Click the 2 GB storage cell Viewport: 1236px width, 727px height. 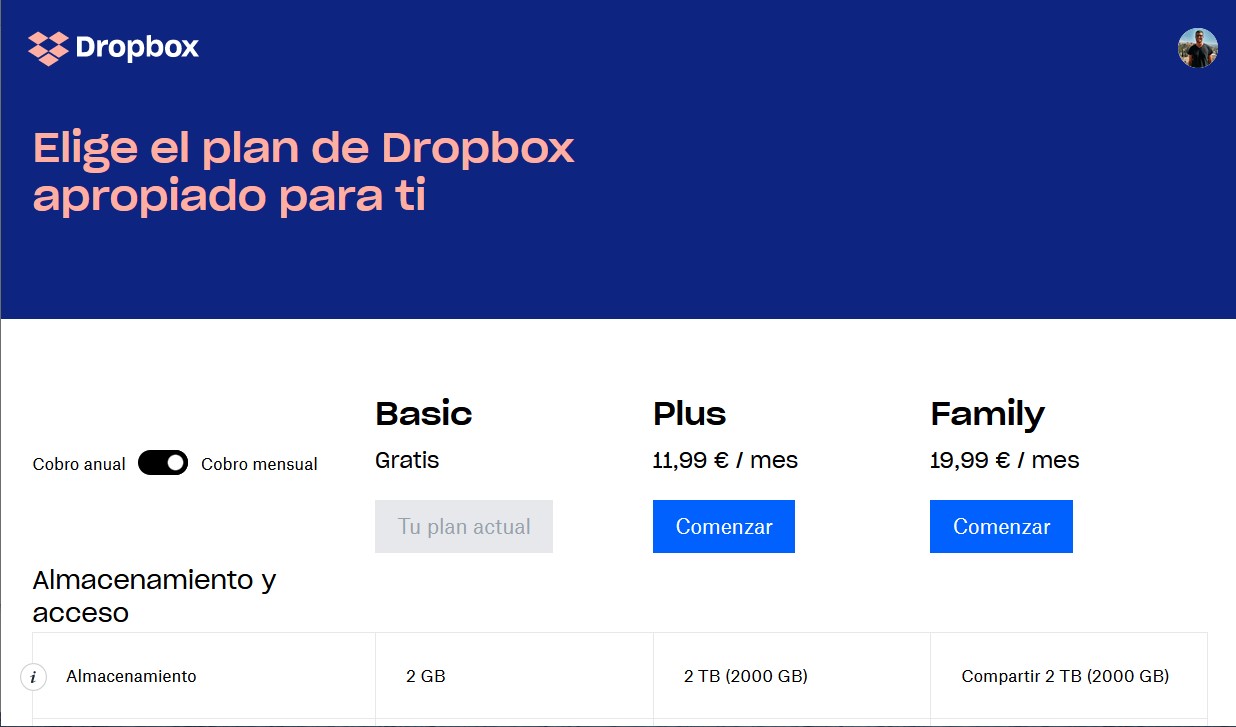pos(426,676)
